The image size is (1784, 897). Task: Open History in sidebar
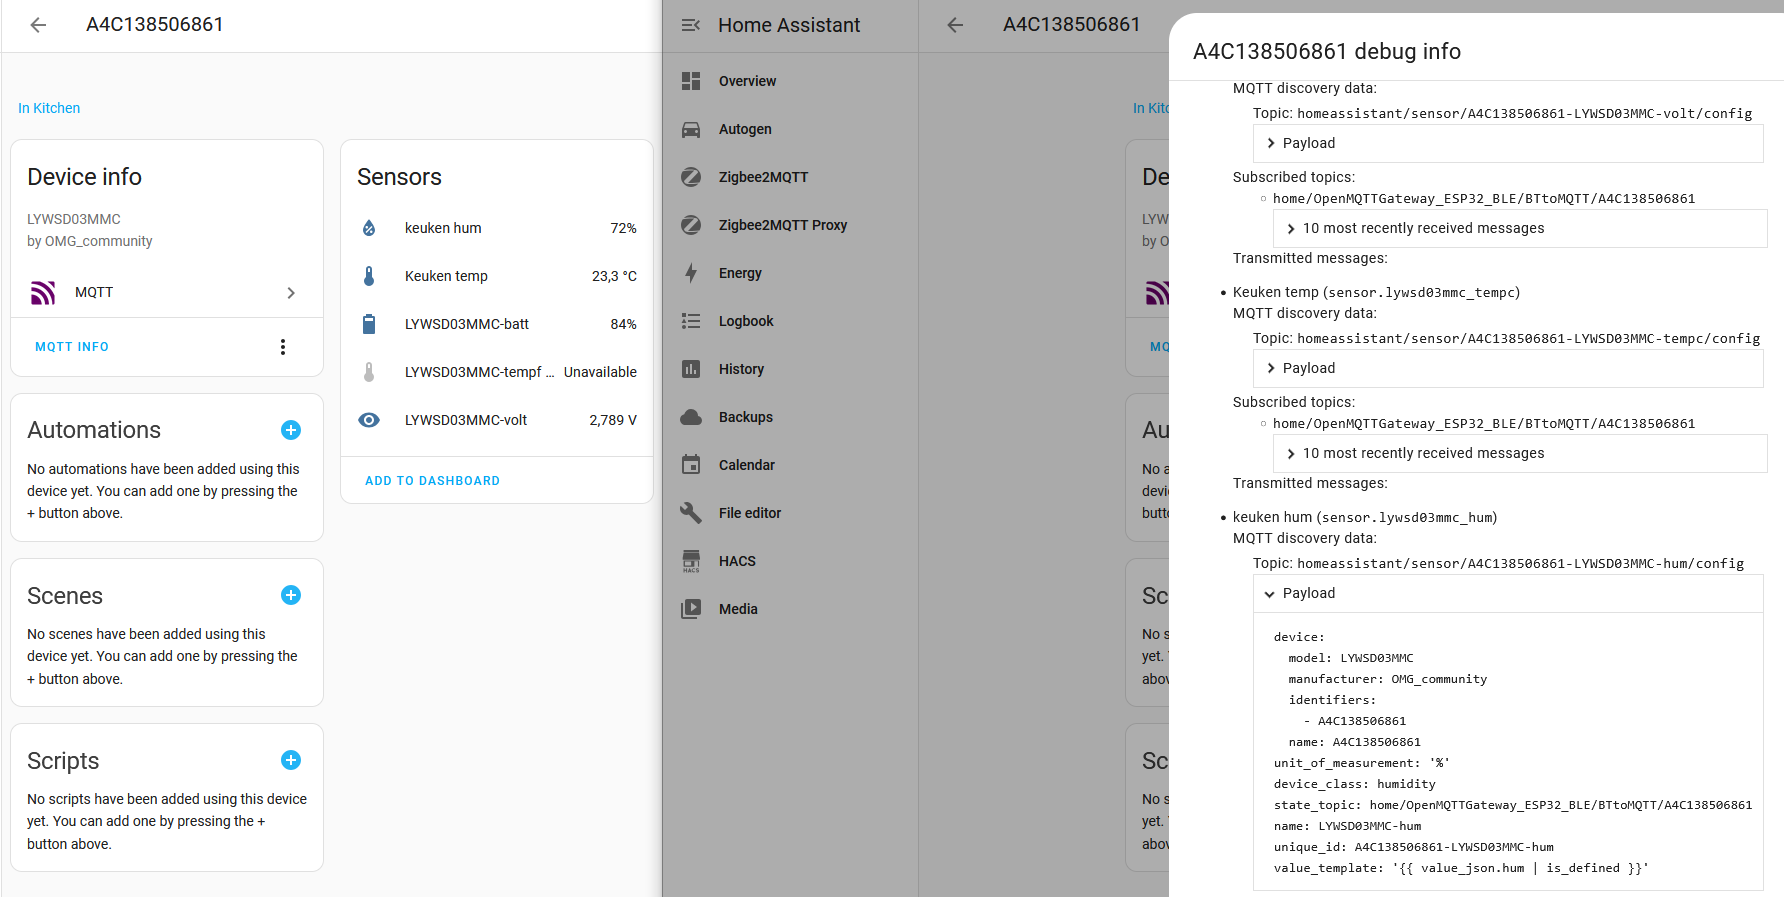pyautogui.click(x=790, y=369)
